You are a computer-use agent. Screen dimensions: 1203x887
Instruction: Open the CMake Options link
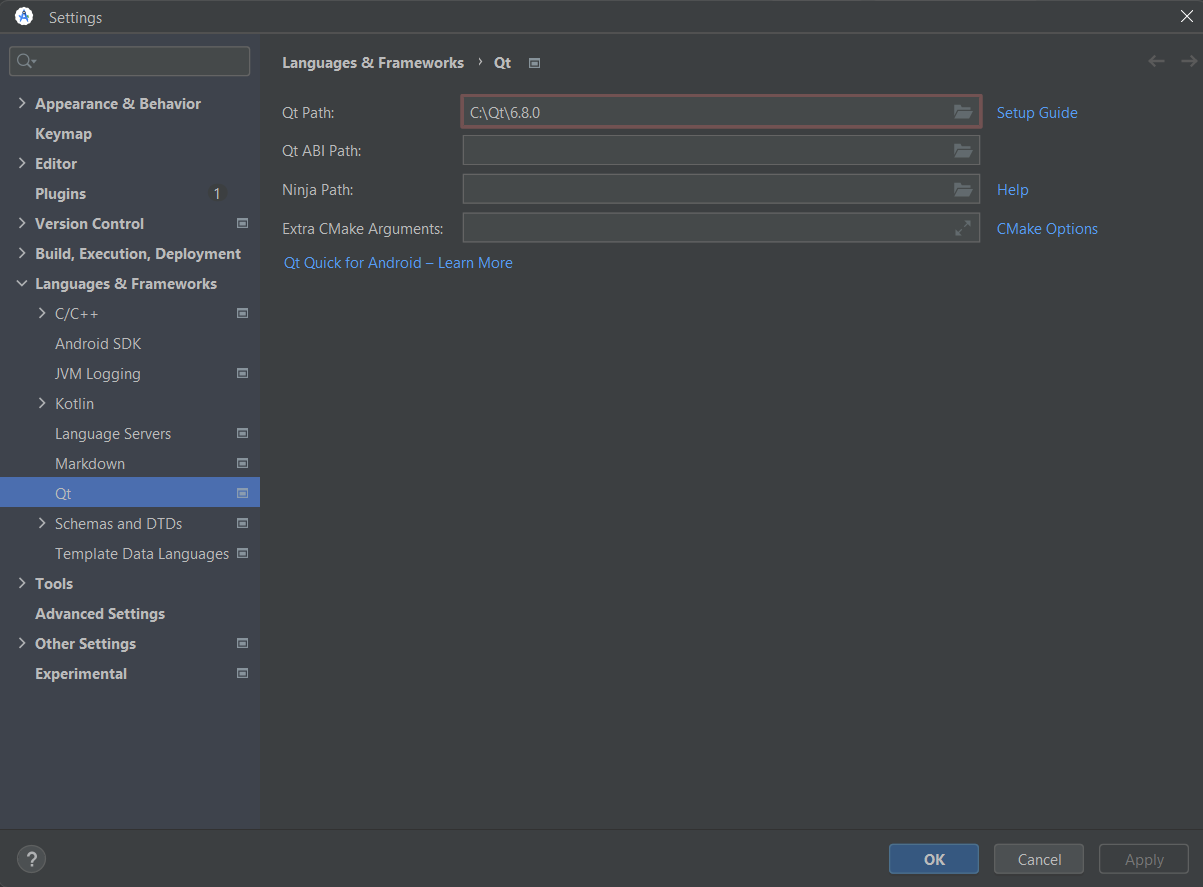tap(1047, 229)
